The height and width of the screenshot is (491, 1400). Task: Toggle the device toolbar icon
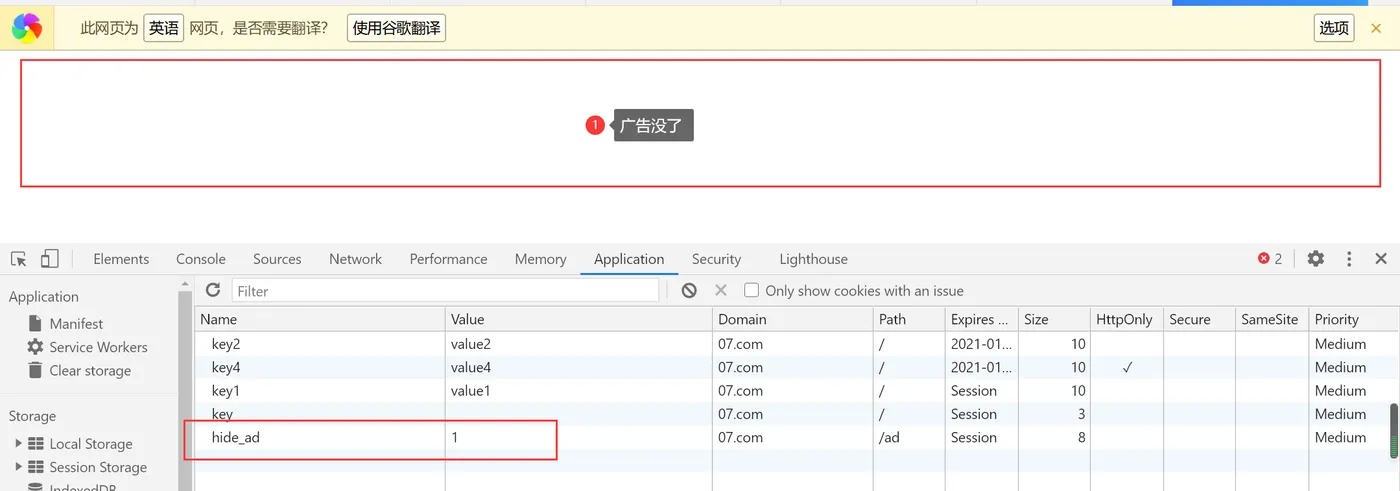tap(49, 259)
